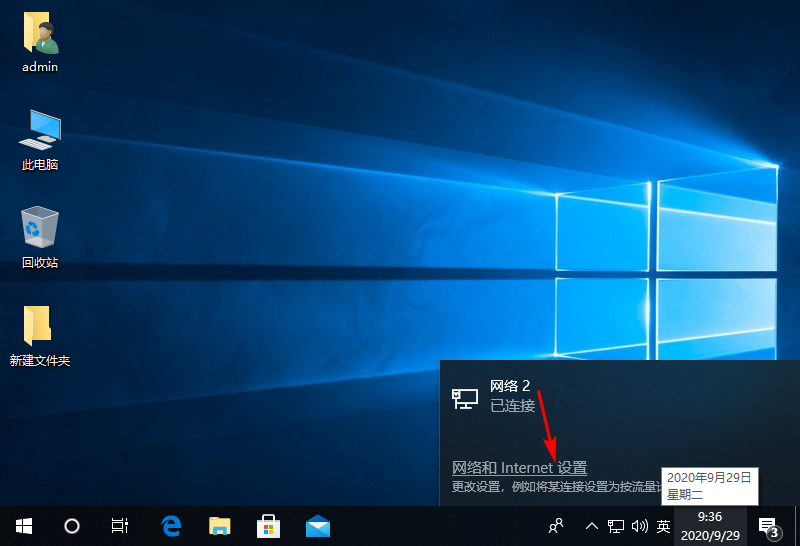Launch Microsoft Edge from the taskbar
Viewport: 800px width, 546px height.
coord(171,525)
